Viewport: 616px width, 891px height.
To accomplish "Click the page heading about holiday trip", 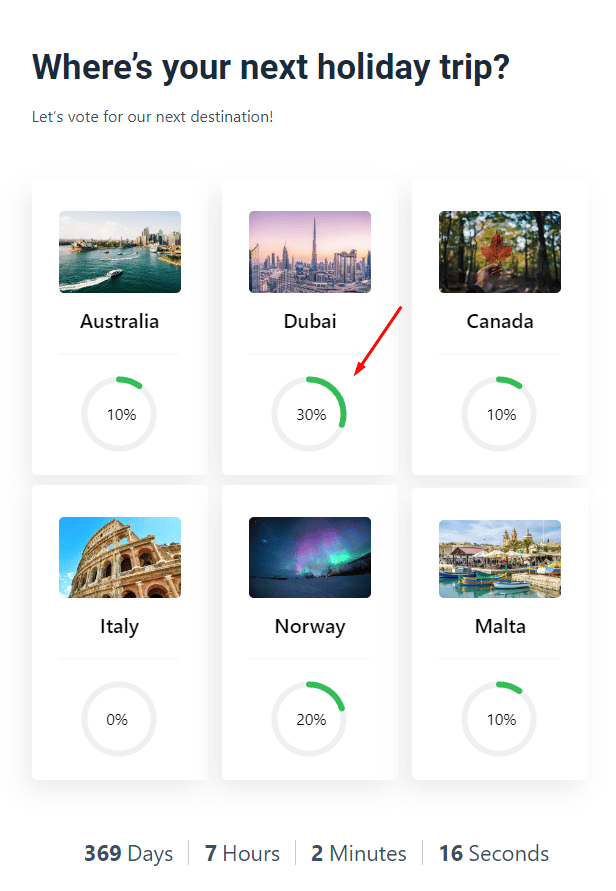I will pyautogui.click(x=270, y=68).
